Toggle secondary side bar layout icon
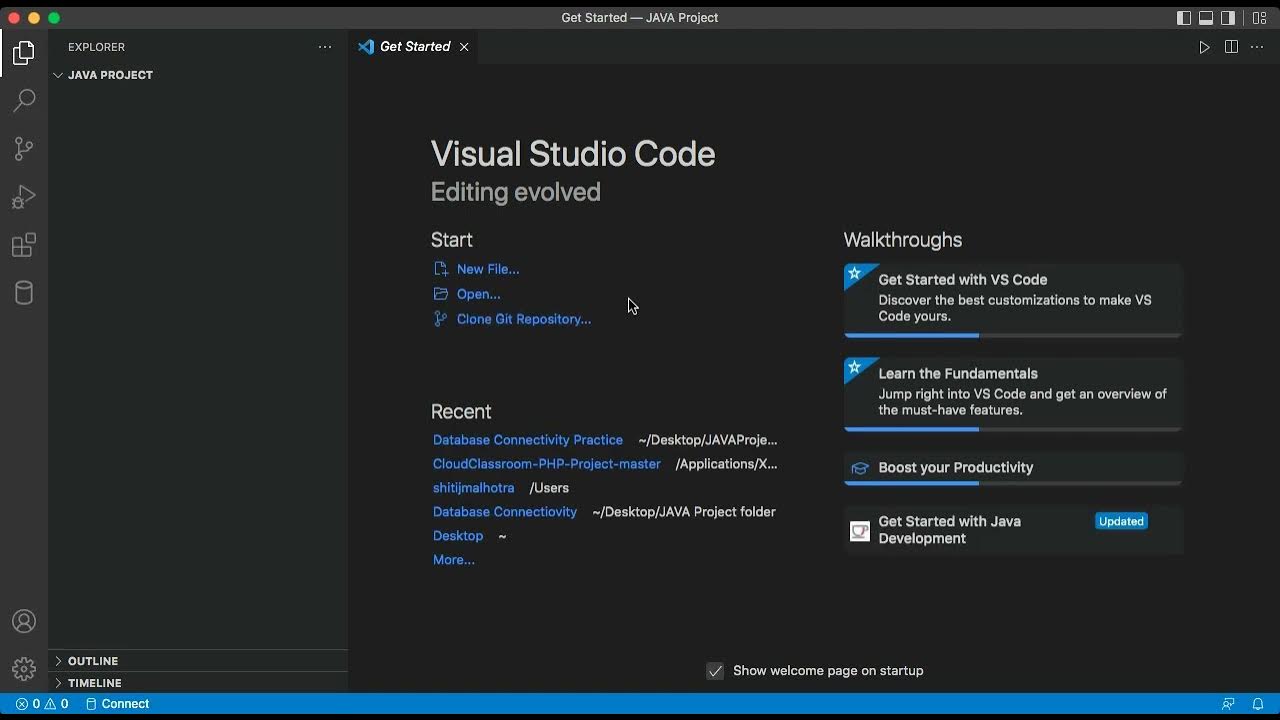This screenshot has width=1280, height=720. click(1228, 18)
